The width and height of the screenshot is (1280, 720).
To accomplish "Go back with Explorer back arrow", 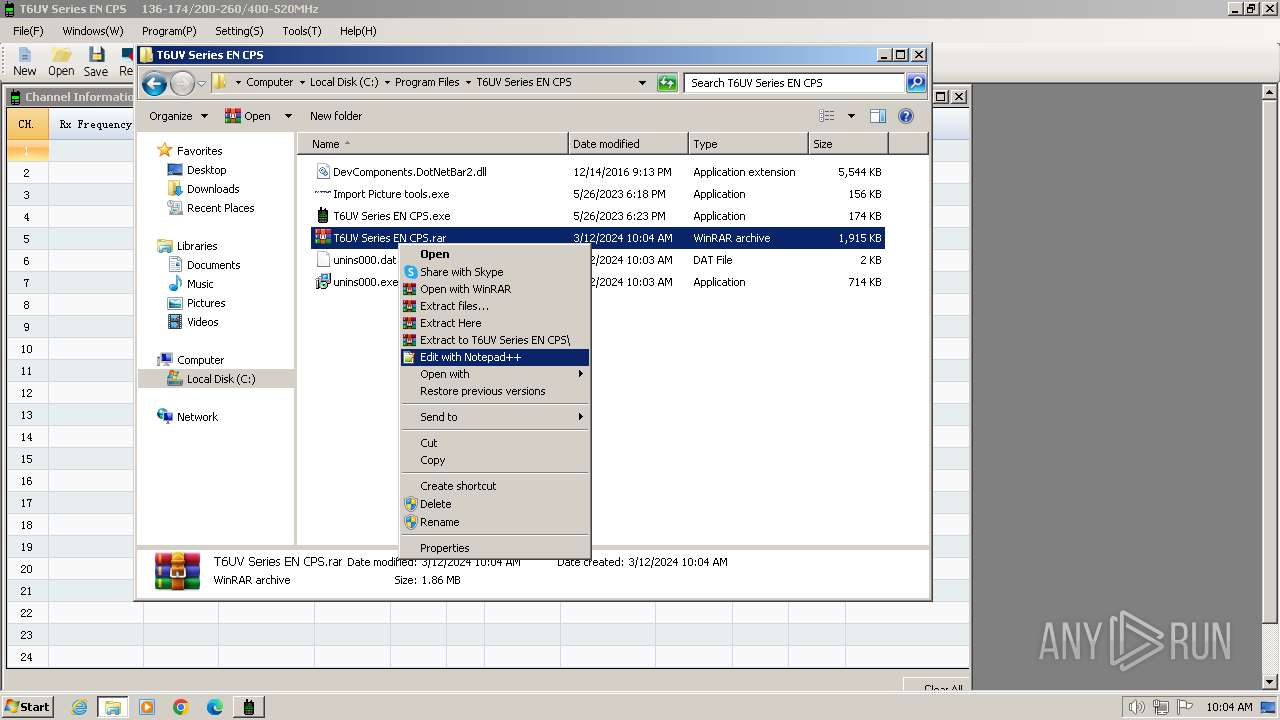I will point(154,83).
